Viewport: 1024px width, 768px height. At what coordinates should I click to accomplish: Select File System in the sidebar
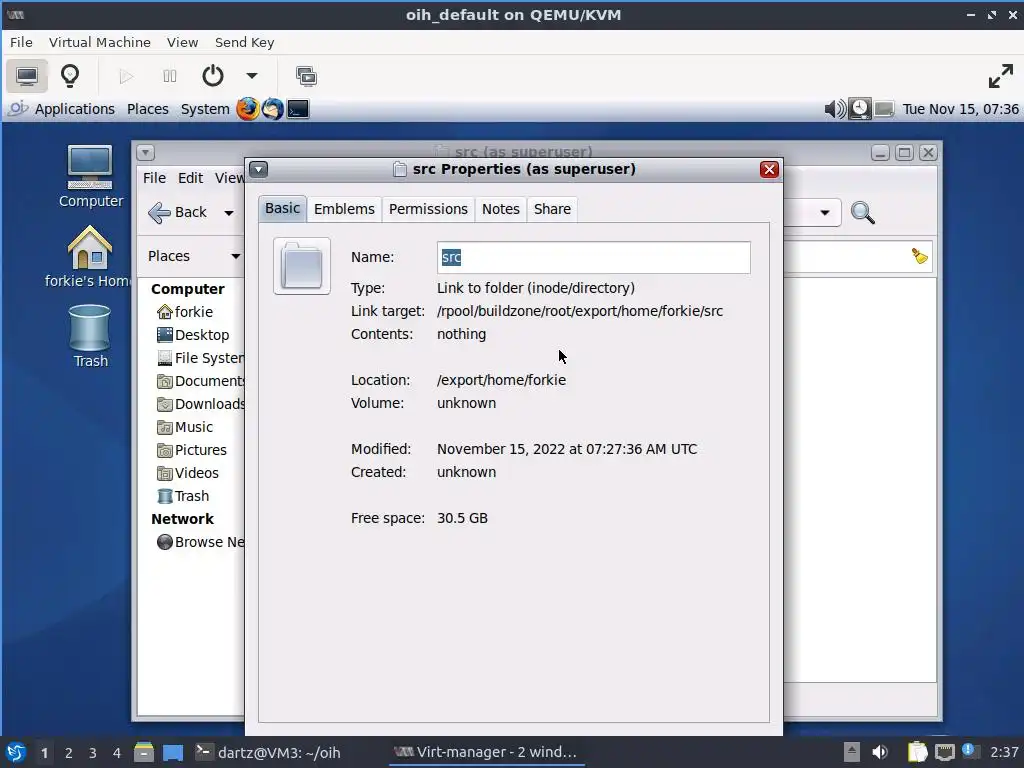(x=201, y=358)
